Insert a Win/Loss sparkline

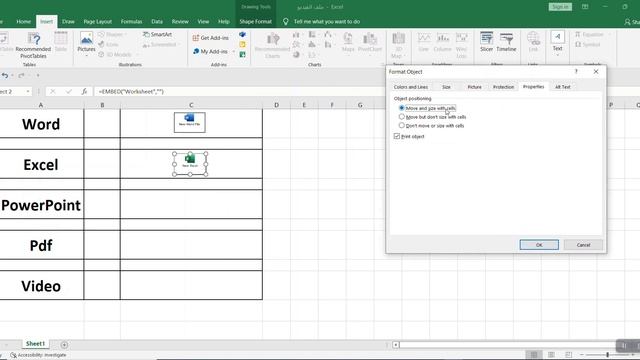pos(461,45)
